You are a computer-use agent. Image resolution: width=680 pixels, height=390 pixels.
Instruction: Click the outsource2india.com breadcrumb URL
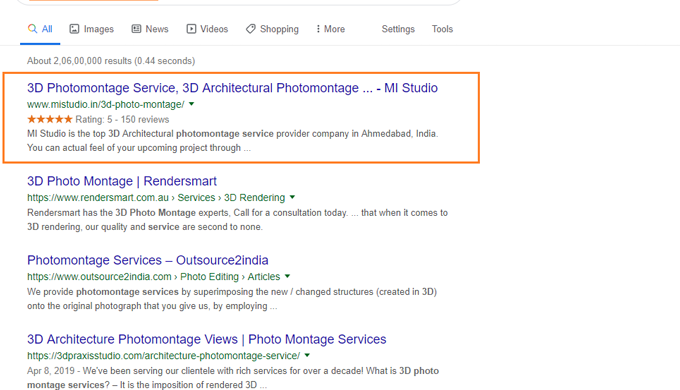pyautogui.click(x=154, y=277)
